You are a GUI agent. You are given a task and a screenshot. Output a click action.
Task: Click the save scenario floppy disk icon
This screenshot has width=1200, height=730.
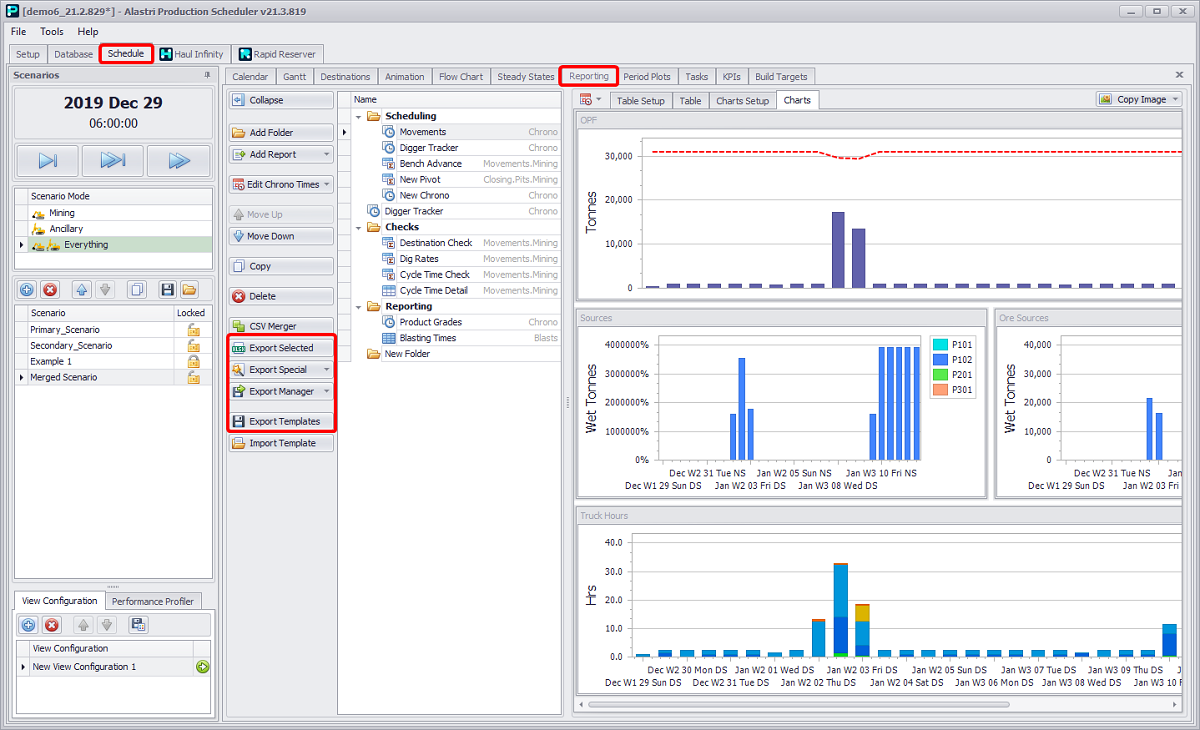coord(167,290)
